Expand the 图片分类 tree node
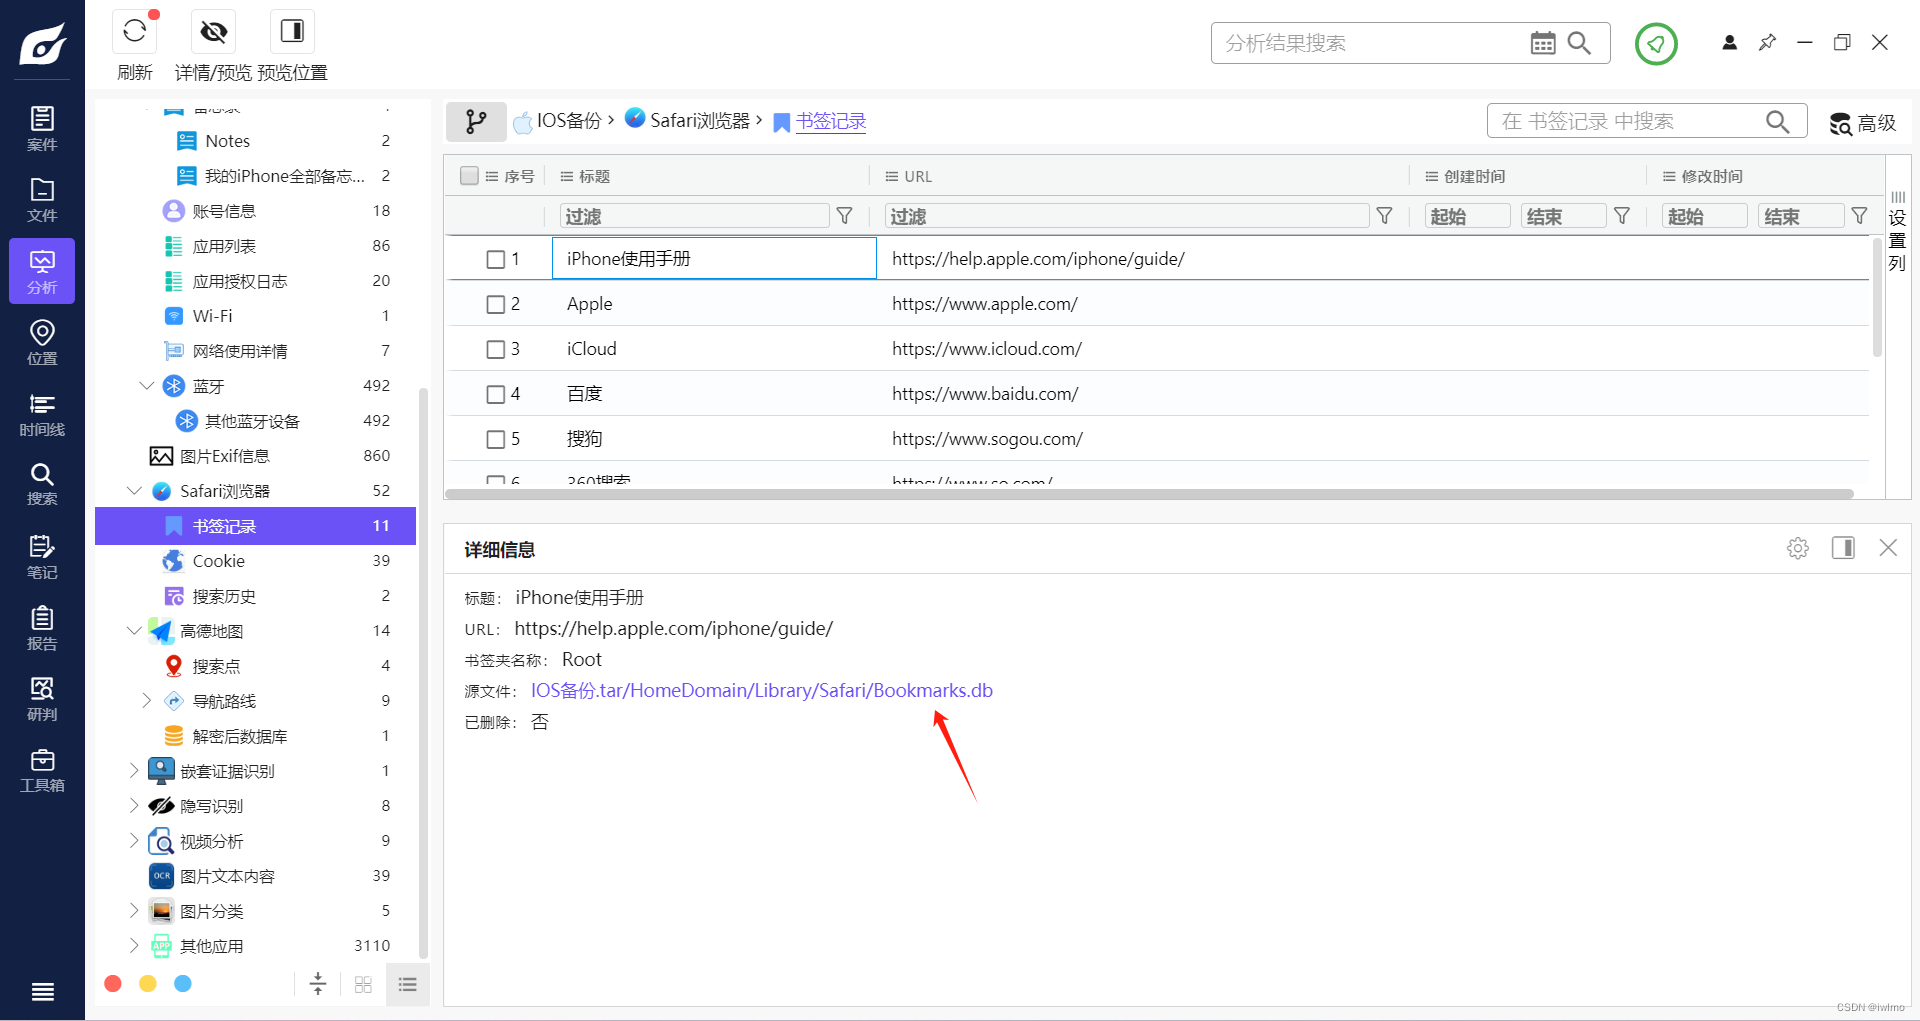 [134, 911]
